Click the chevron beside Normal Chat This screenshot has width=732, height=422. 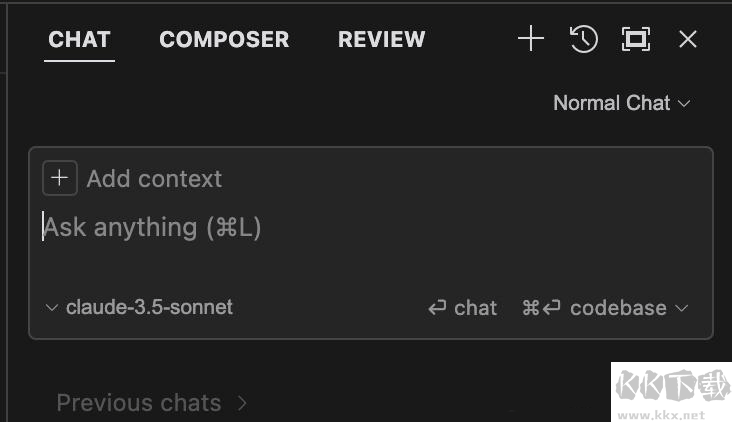tap(685, 103)
